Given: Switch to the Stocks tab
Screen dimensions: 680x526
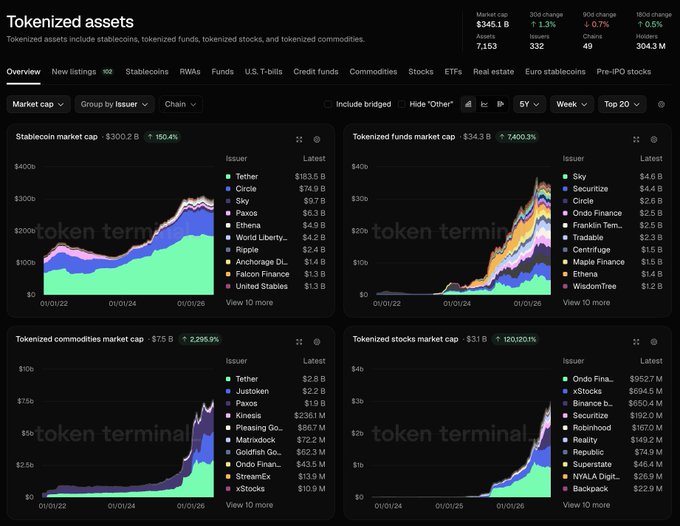Looking at the screenshot, I should [x=421, y=72].
